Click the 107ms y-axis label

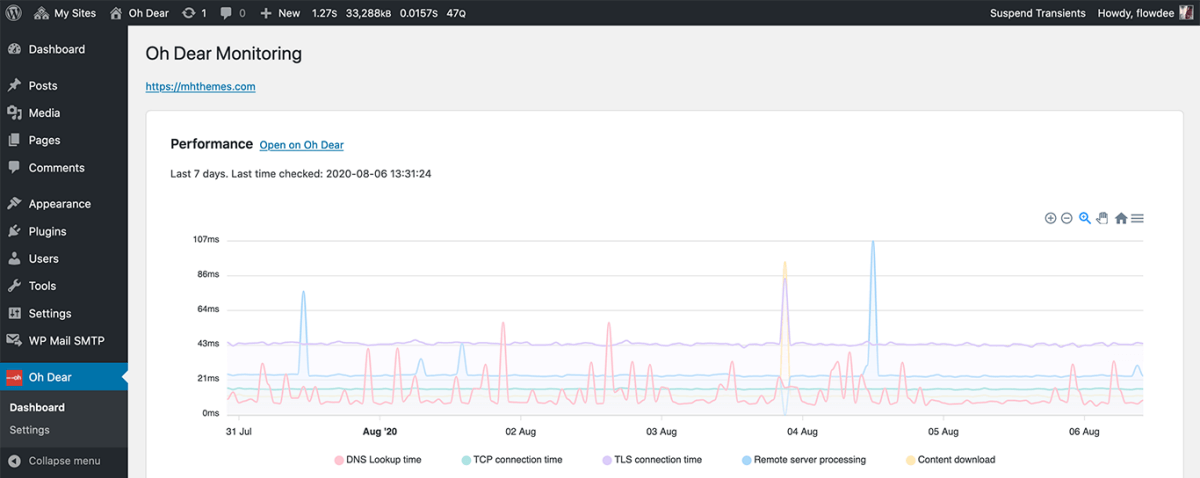tap(206, 240)
